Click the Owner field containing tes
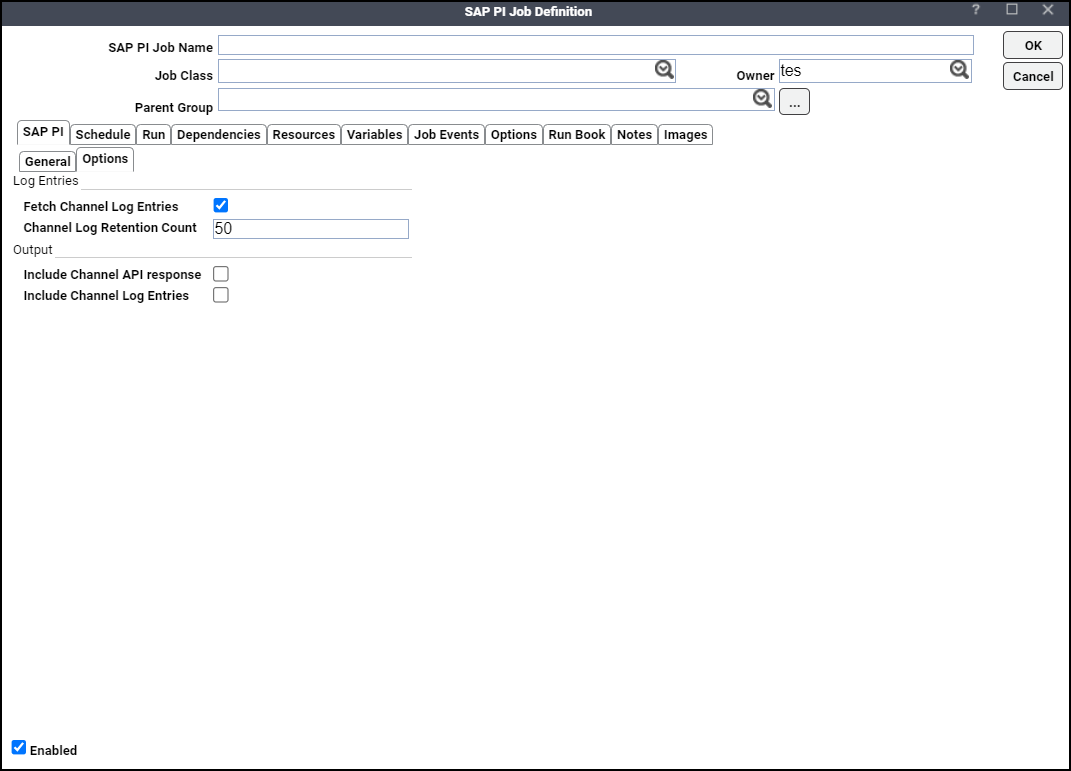Screen dimensions: 1071x771 tap(875, 71)
